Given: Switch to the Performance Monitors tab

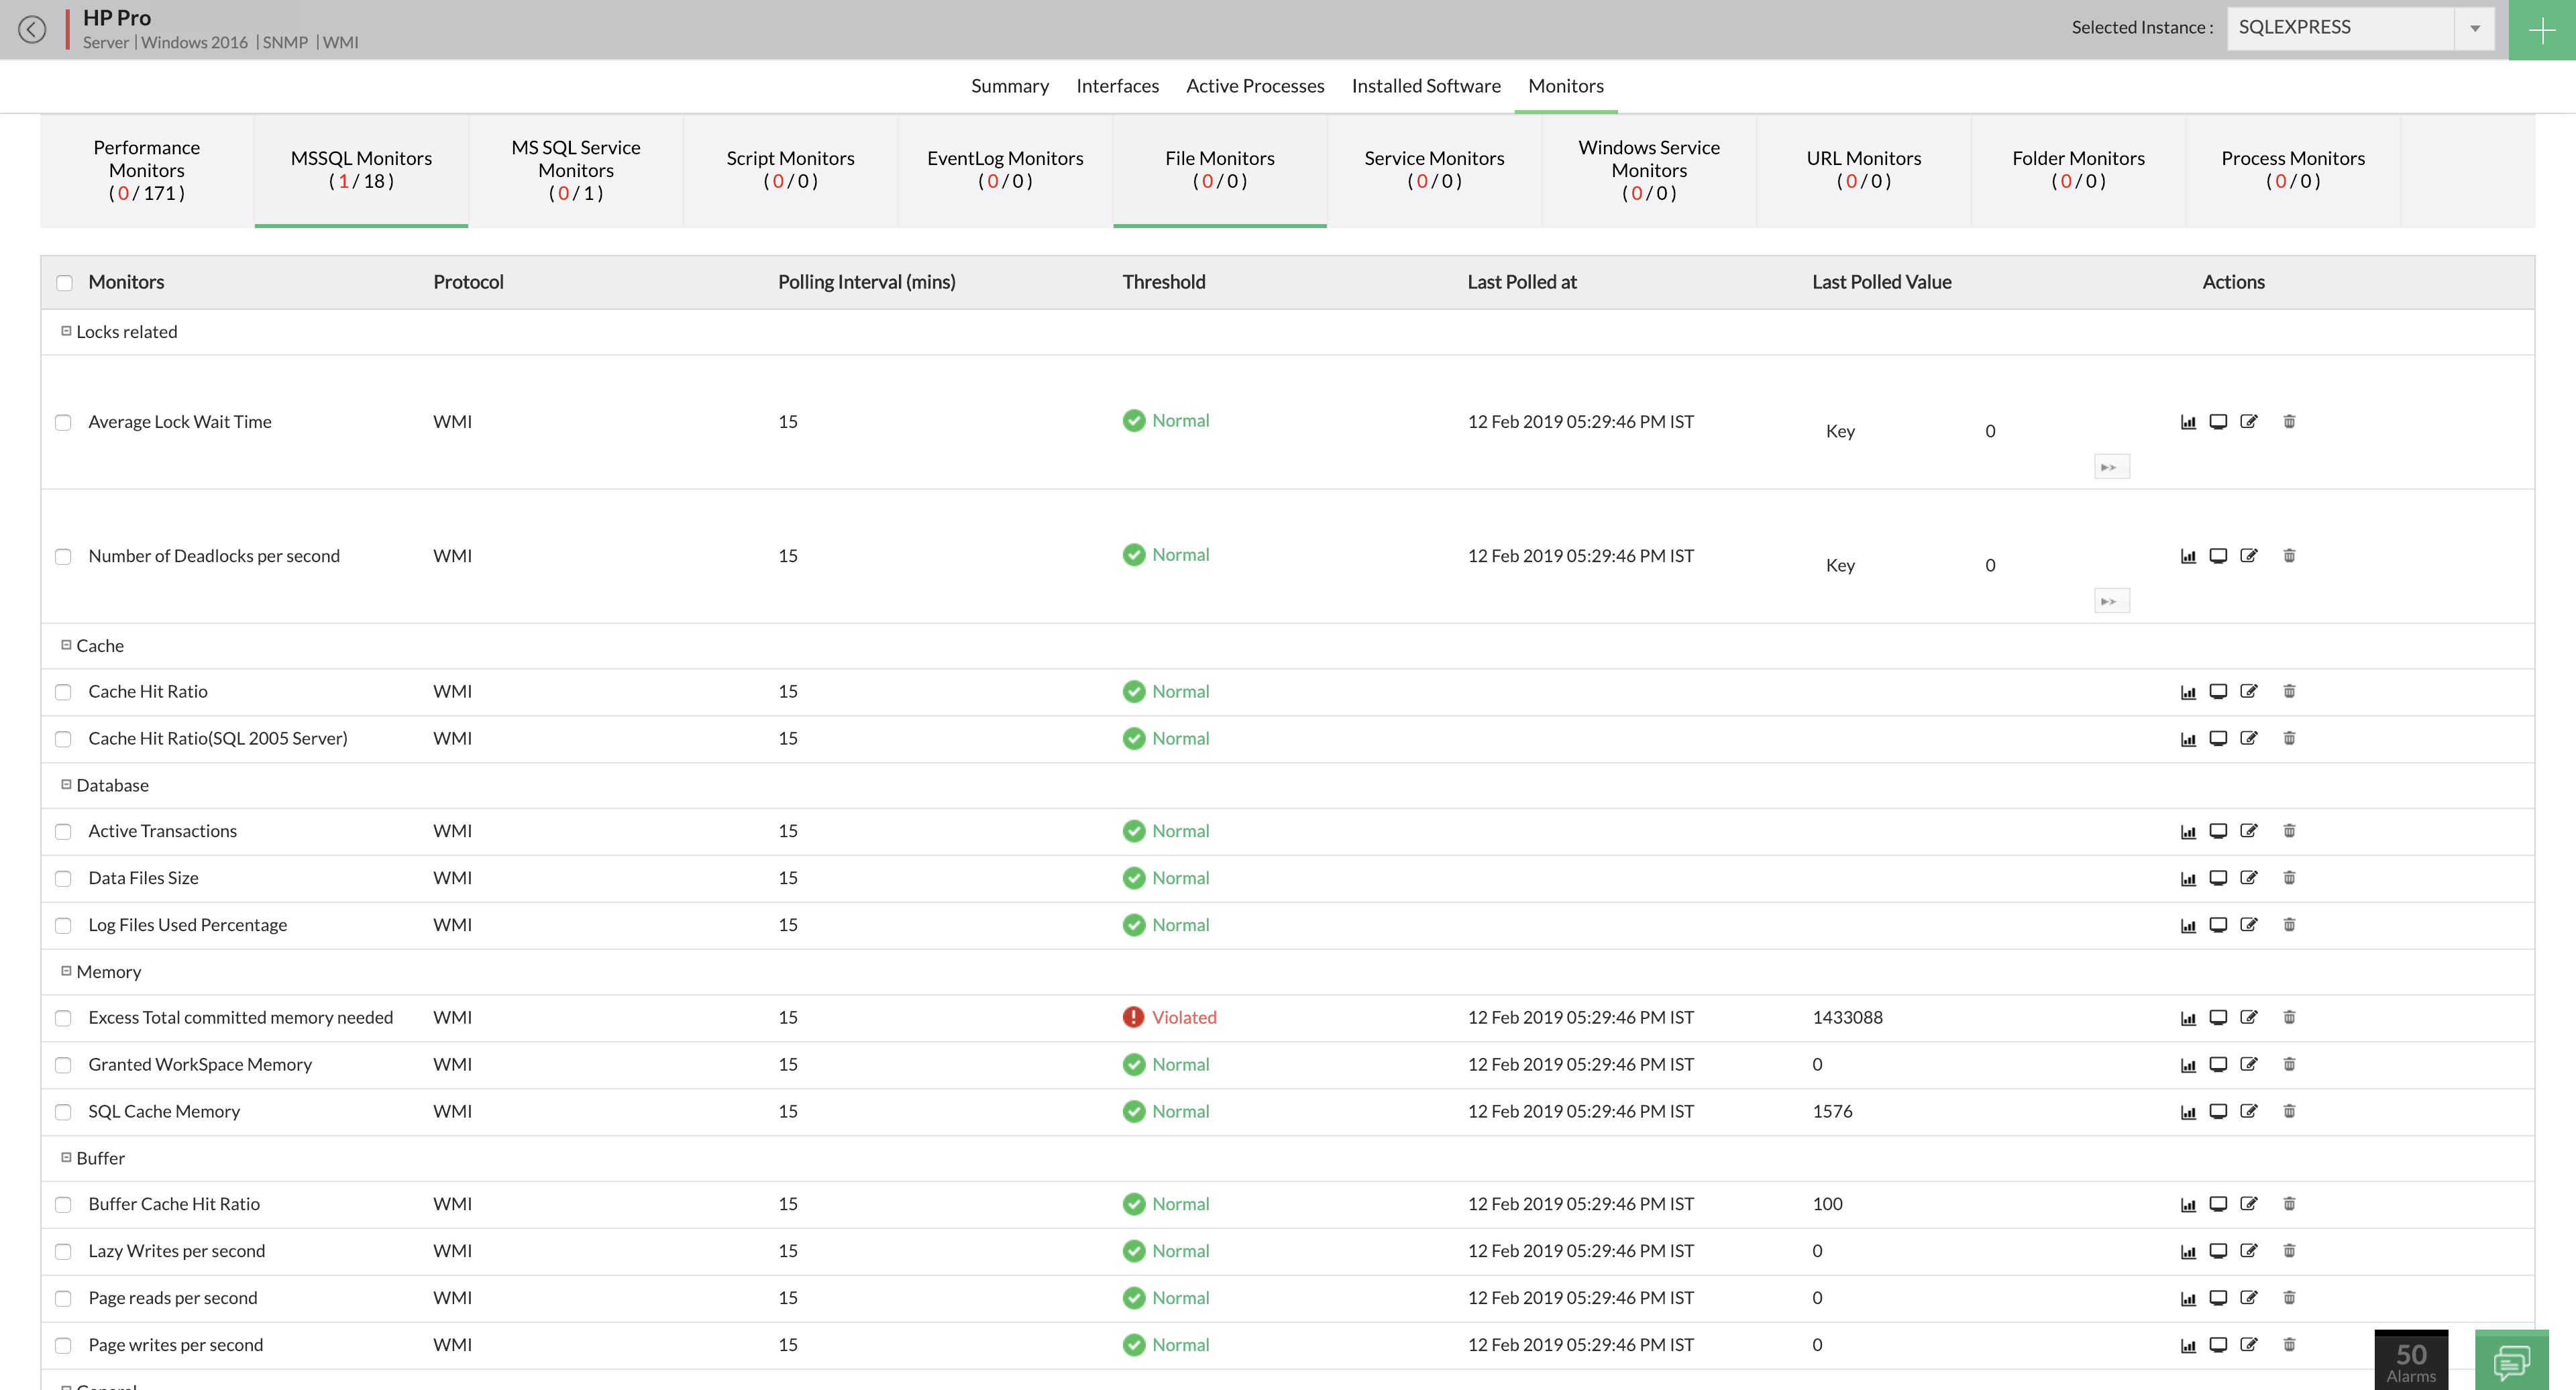Looking at the screenshot, I should click(147, 170).
